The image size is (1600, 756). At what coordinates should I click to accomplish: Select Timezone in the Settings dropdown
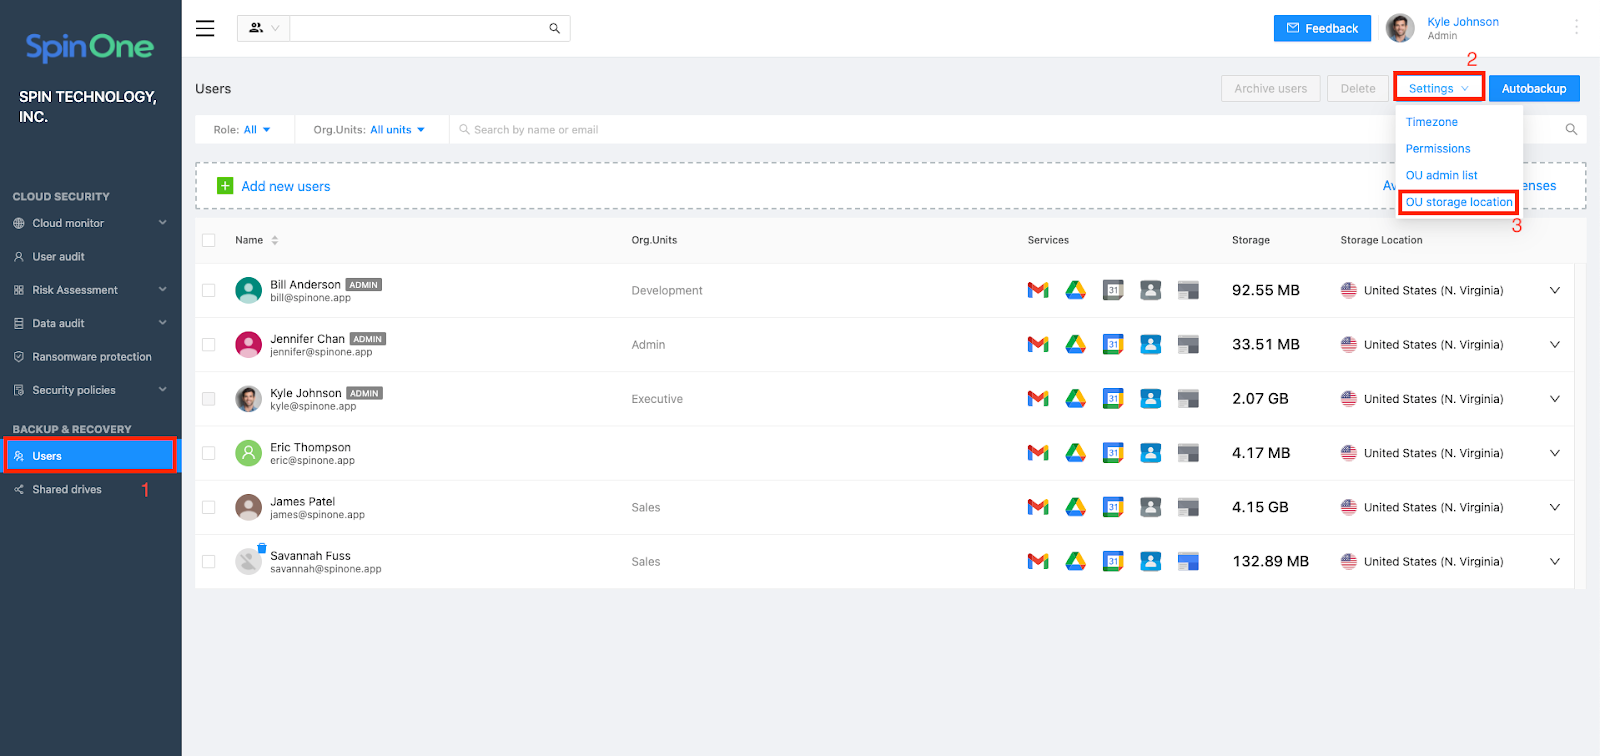click(x=1431, y=122)
